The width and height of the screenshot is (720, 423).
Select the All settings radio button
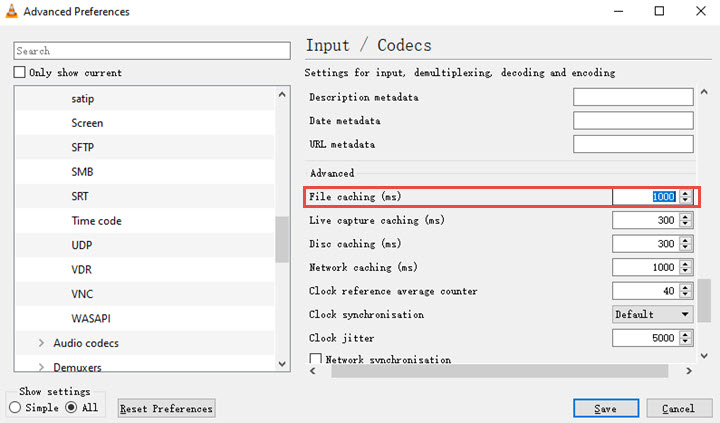[x=72, y=408]
